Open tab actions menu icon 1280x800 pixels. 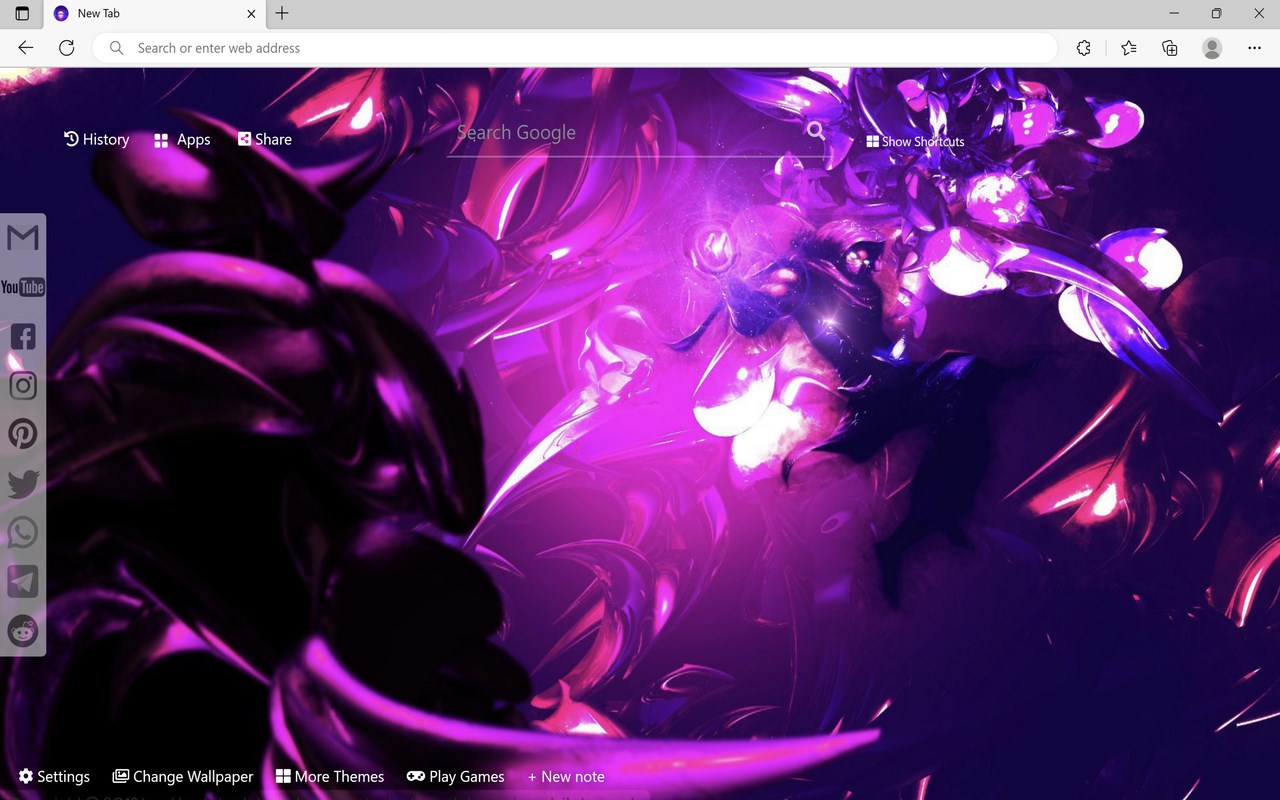pos(22,14)
